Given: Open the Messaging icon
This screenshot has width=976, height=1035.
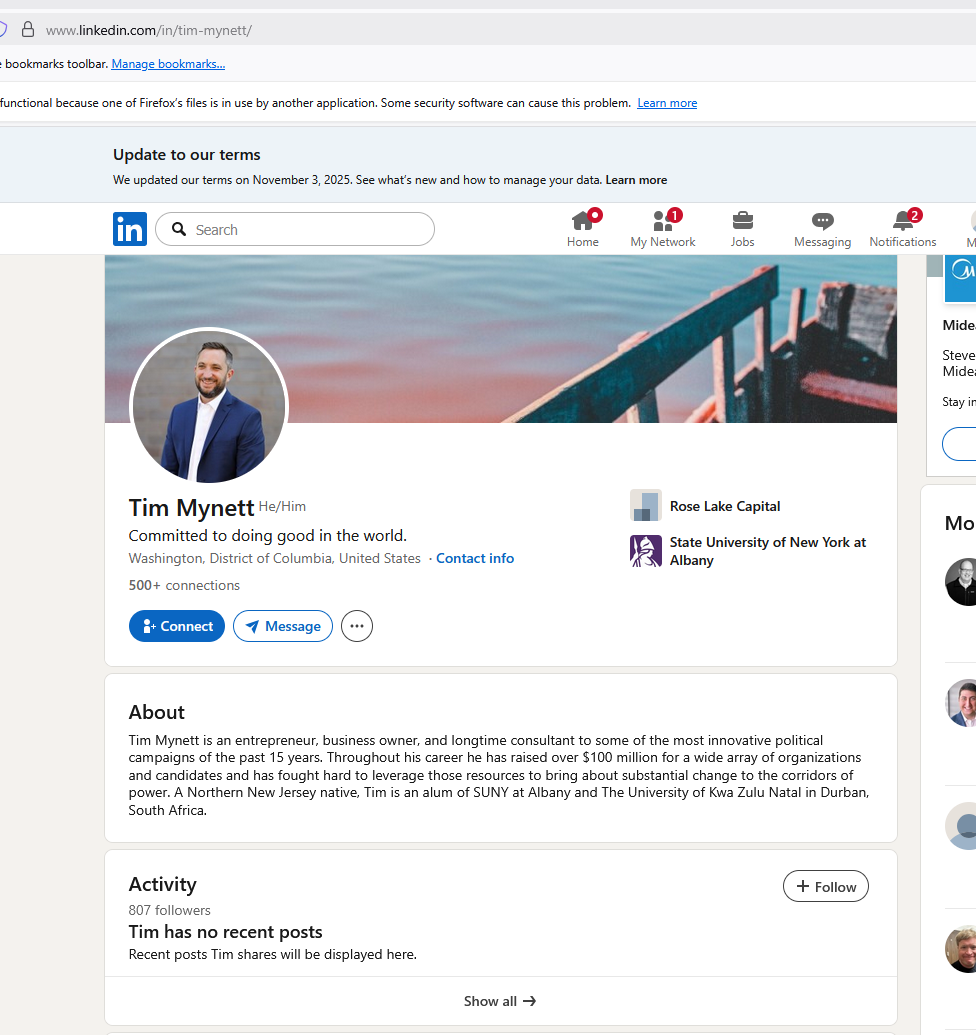Looking at the screenshot, I should (822, 221).
